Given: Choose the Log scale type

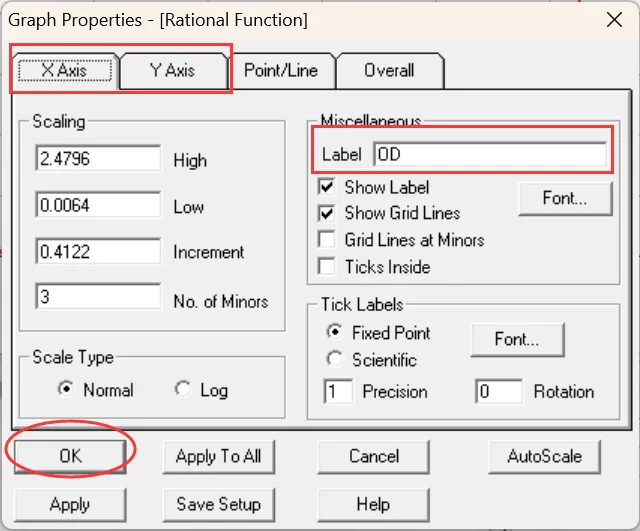Looking at the screenshot, I should [183, 390].
